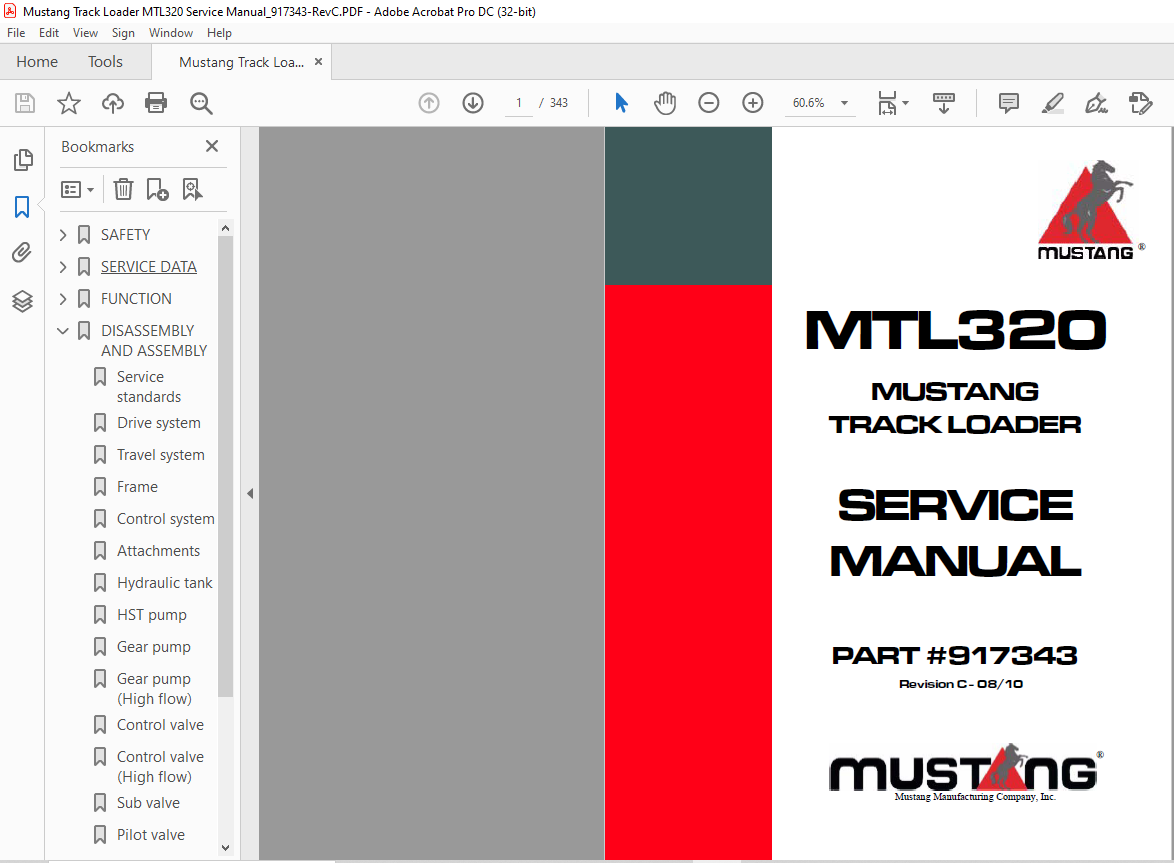Image resolution: width=1174 pixels, height=863 pixels.
Task: Open attachments paperclip panel
Action: [22, 253]
